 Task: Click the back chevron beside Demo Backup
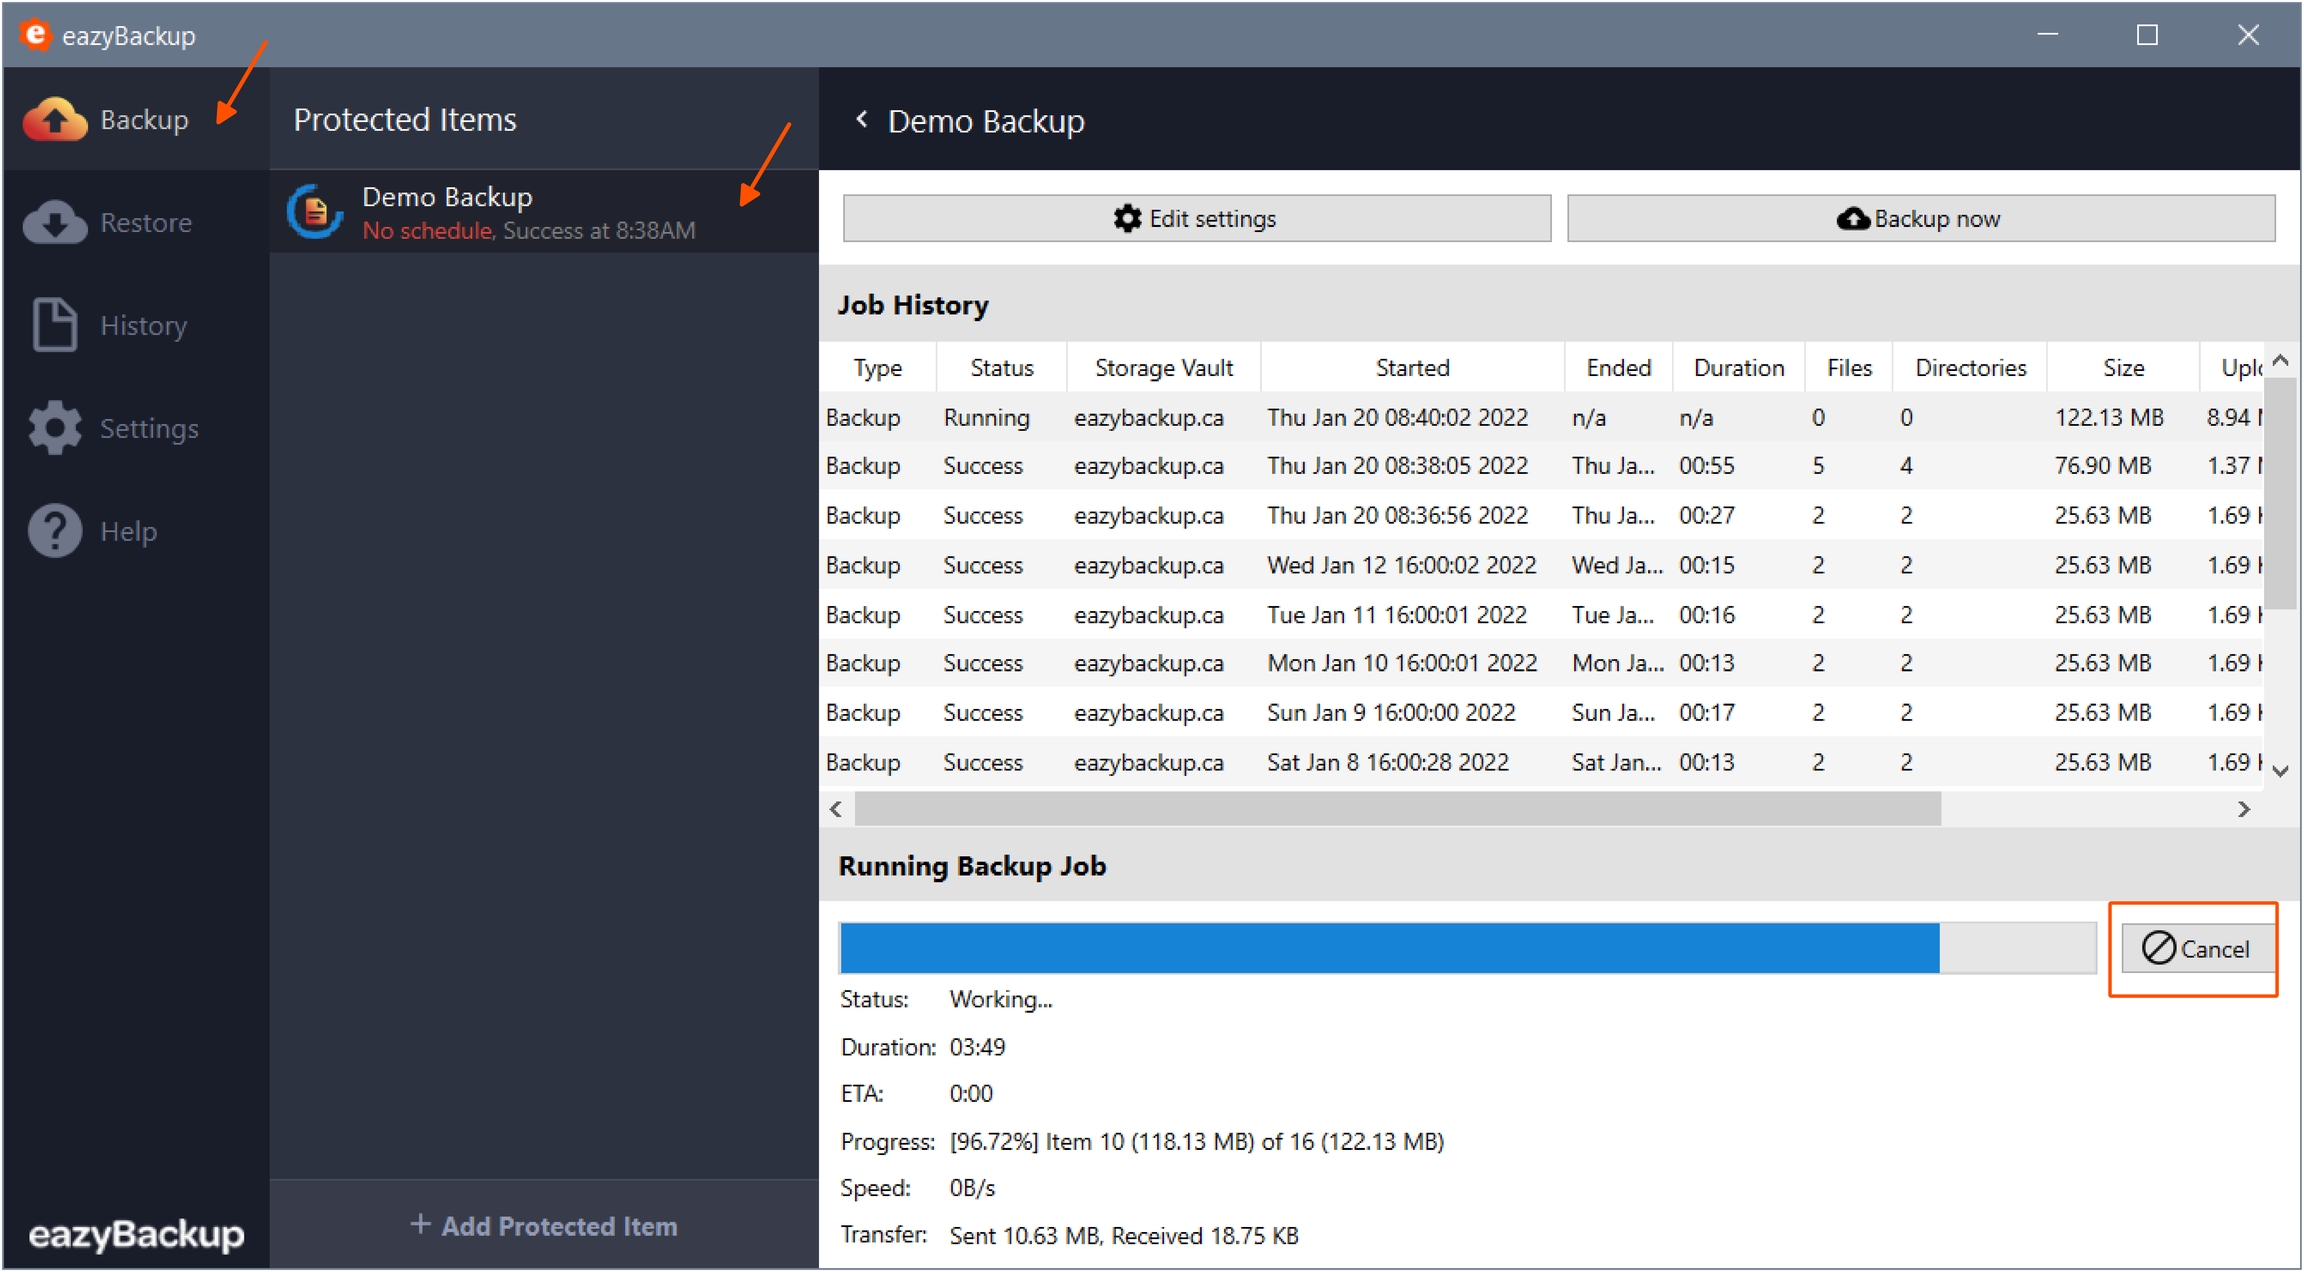(x=862, y=120)
